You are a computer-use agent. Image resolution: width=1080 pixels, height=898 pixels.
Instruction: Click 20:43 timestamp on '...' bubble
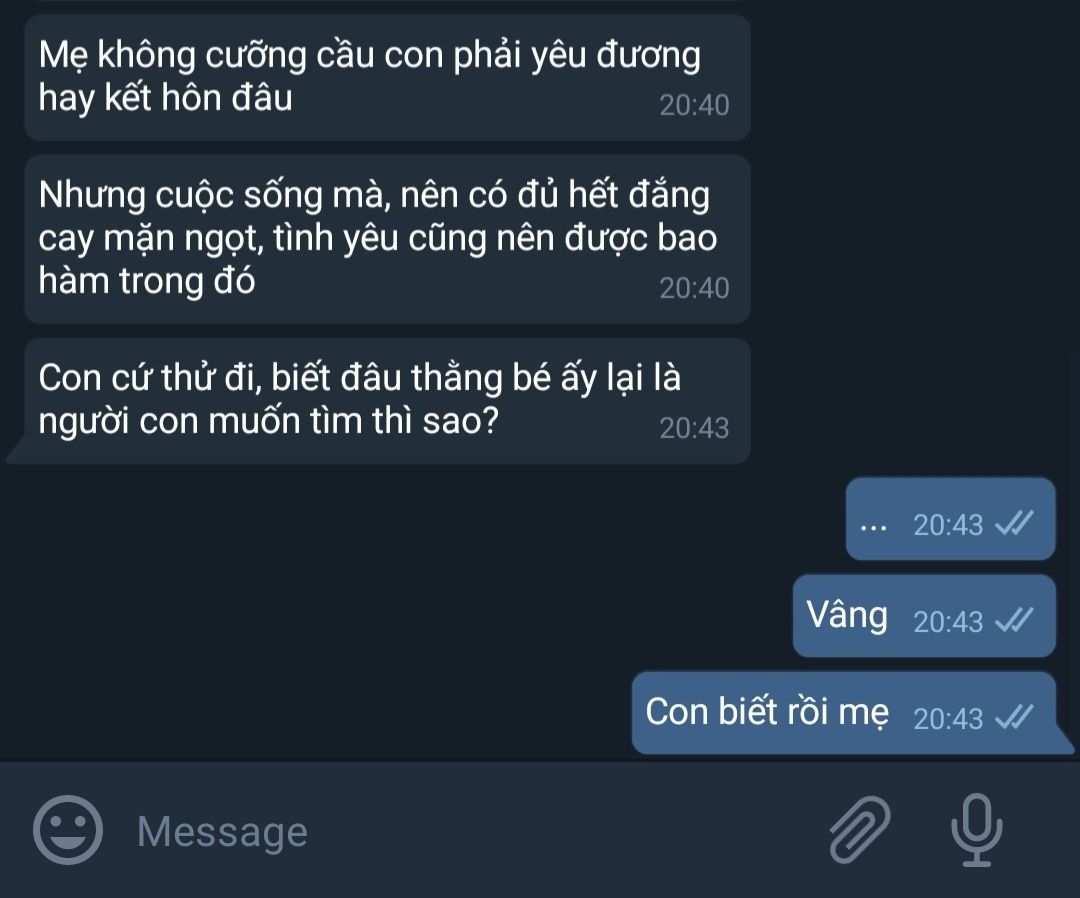(948, 525)
